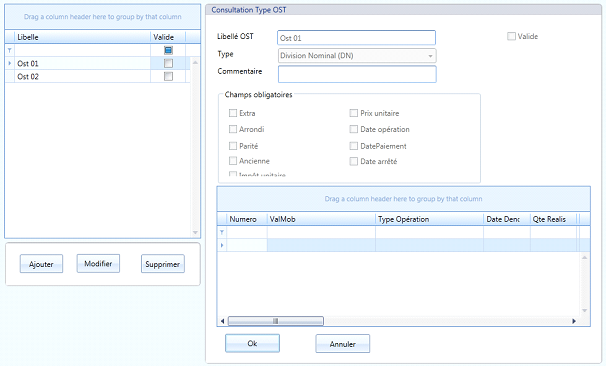Click row indicator arrow in operations grid
Screen dimensions: 607x366
[x=222, y=245]
